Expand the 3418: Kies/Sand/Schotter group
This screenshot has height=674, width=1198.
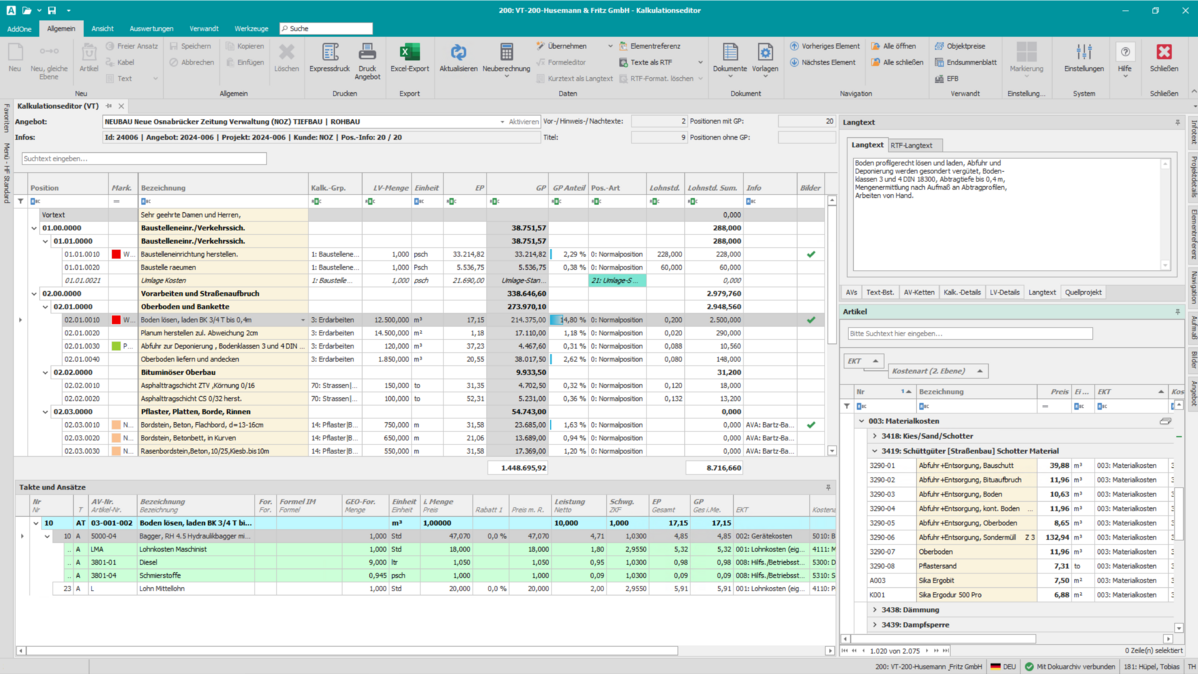click(875, 436)
